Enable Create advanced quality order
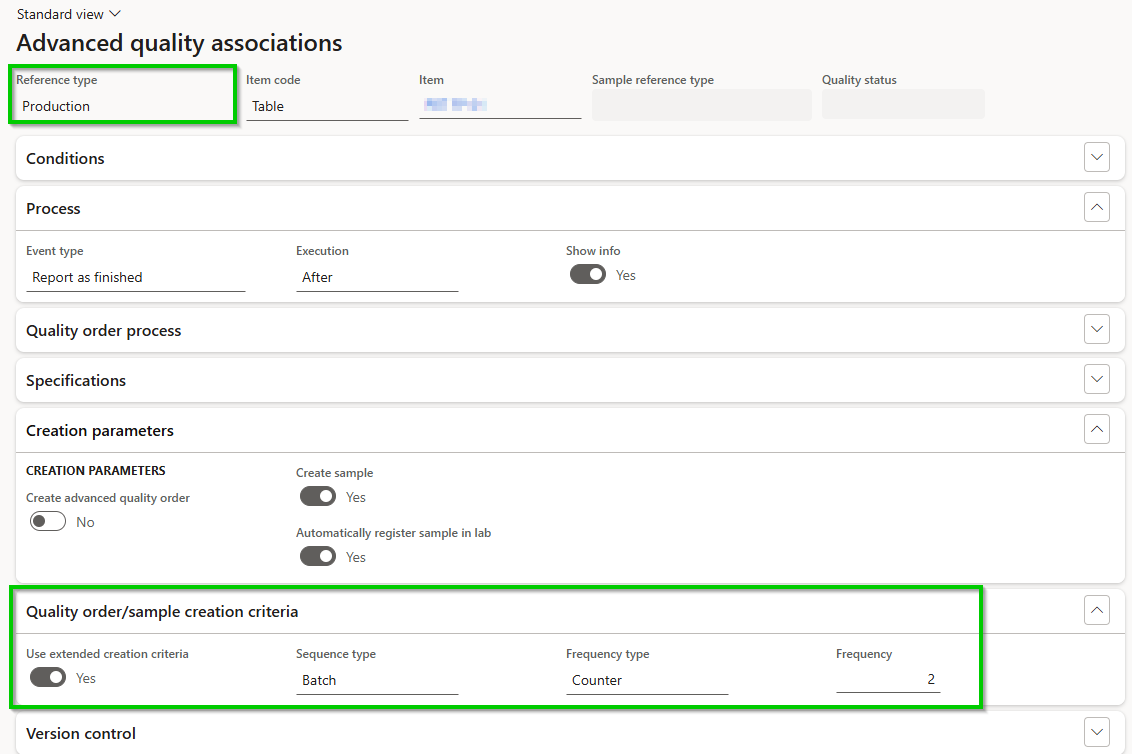Screen dimensions: 1132x754 coord(47,521)
